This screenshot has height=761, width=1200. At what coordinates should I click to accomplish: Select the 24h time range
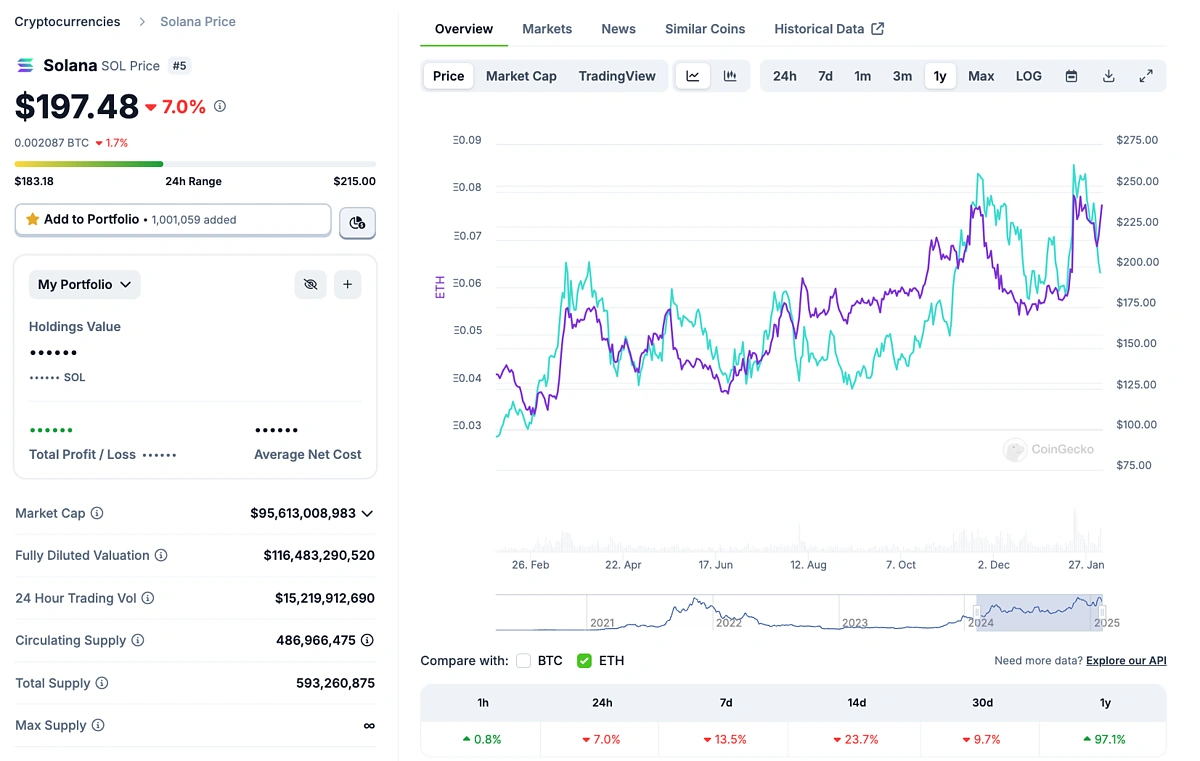tap(785, 76)
